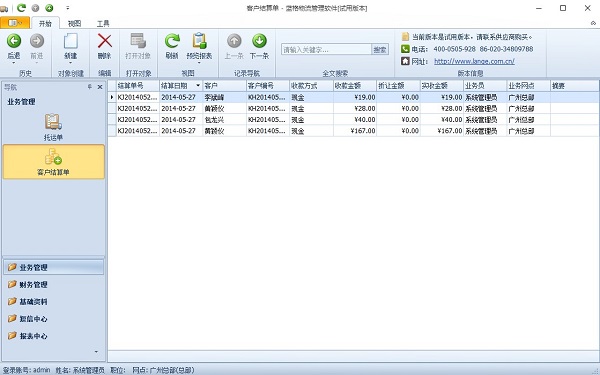
Task: Switch to the 开始 ribbon tab
Action: pyautogui.click(x=45, y=23)
